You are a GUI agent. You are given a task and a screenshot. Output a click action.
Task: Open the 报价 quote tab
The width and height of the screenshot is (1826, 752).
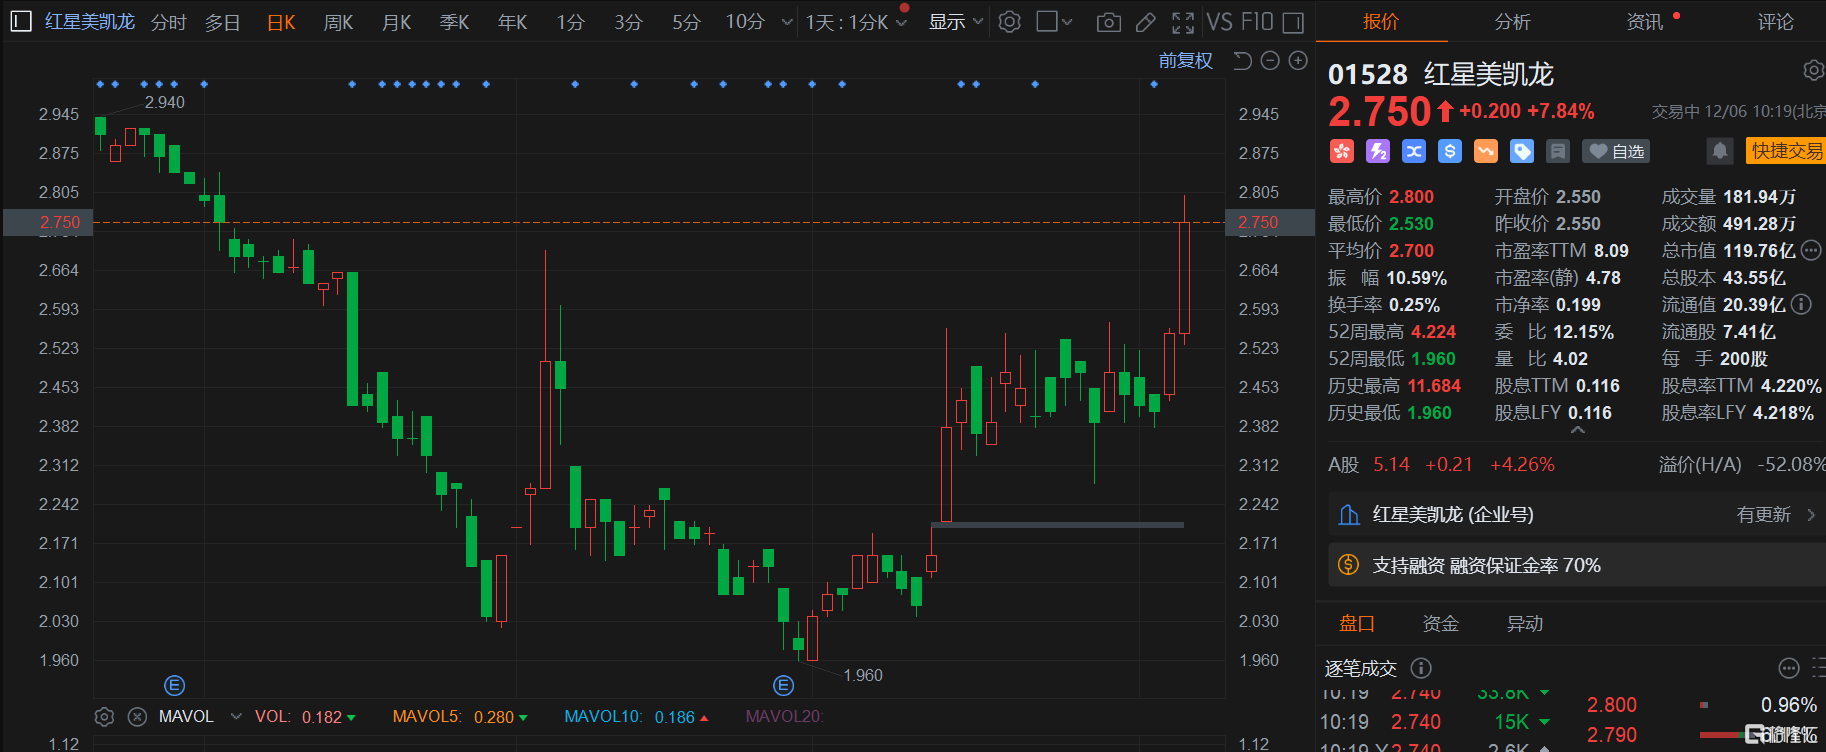coord(1381,21)
